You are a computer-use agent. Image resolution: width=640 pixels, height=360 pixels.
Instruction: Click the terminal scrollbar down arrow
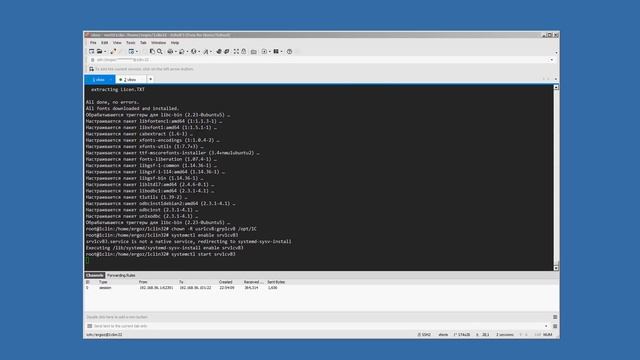pyautogui.click(x=556, y=268)
